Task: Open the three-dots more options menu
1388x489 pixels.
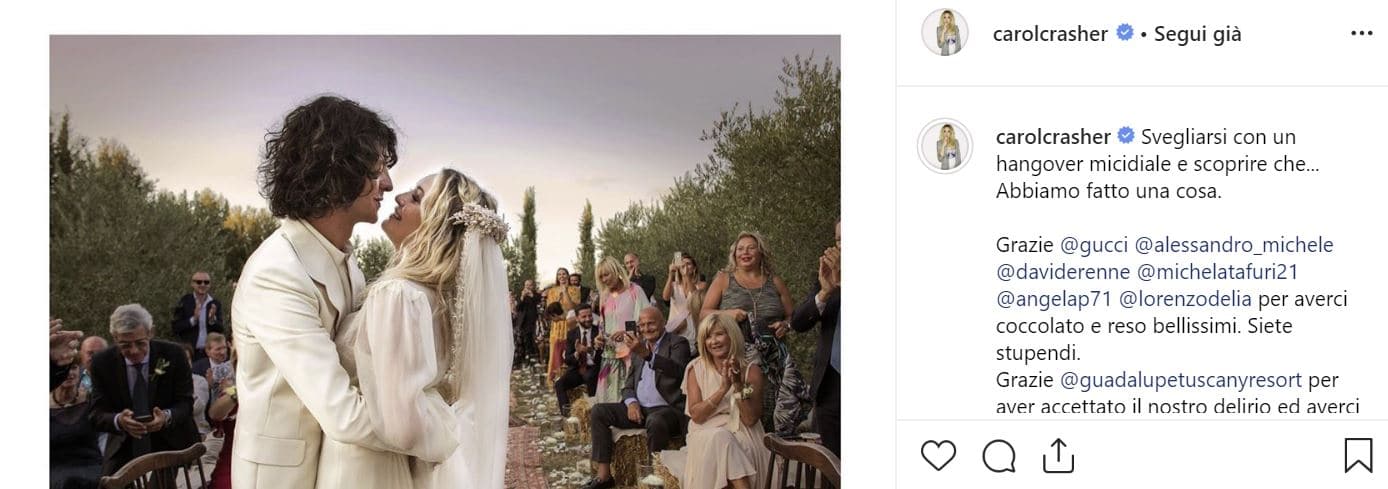Action: point(1361,33)
